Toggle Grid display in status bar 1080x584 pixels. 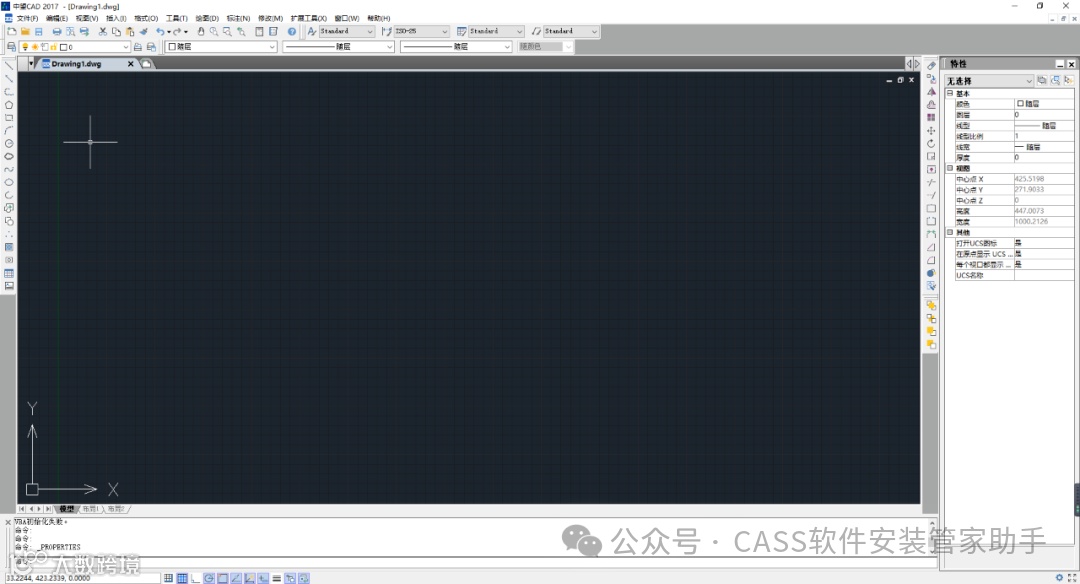(182, 578)
